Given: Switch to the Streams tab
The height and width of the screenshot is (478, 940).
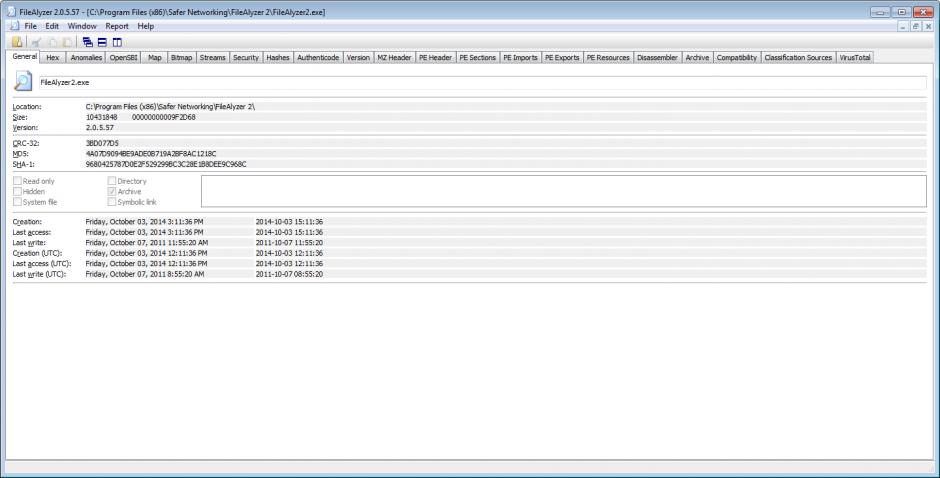Looking at the screenshot, I should [x=213, y=58].
